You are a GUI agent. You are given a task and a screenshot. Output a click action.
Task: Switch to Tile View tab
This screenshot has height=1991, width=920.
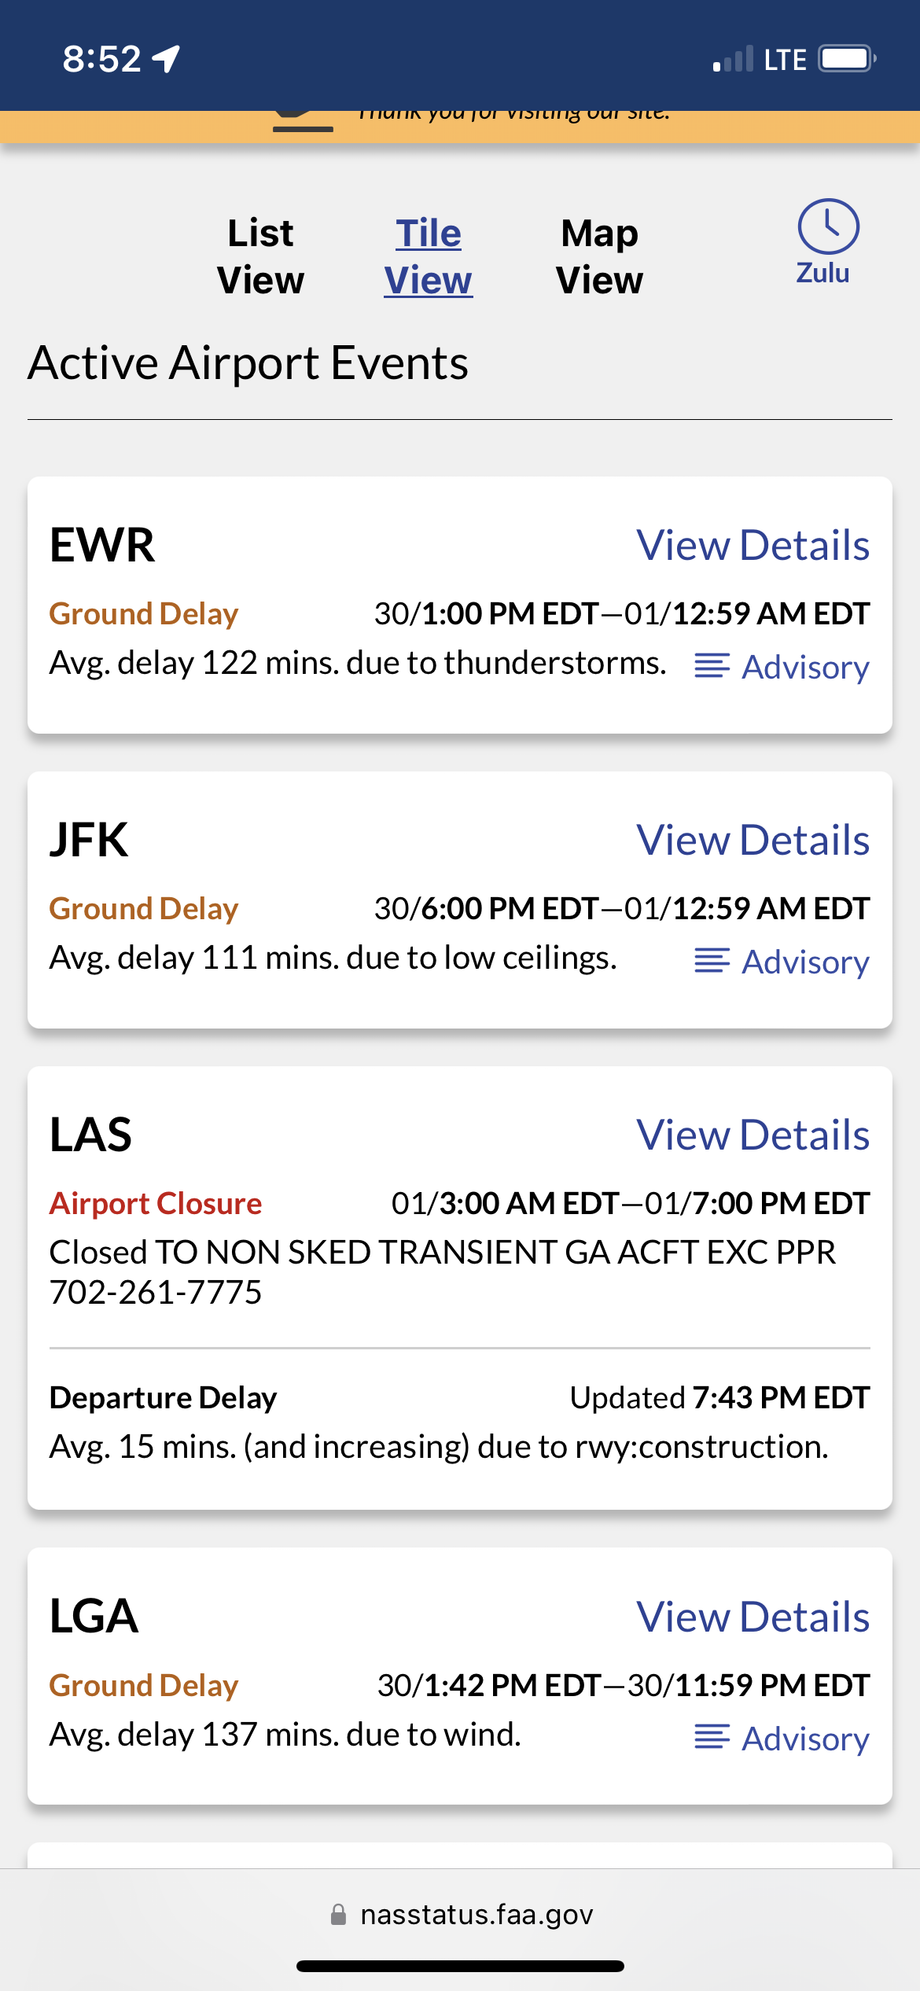(428, 257)
